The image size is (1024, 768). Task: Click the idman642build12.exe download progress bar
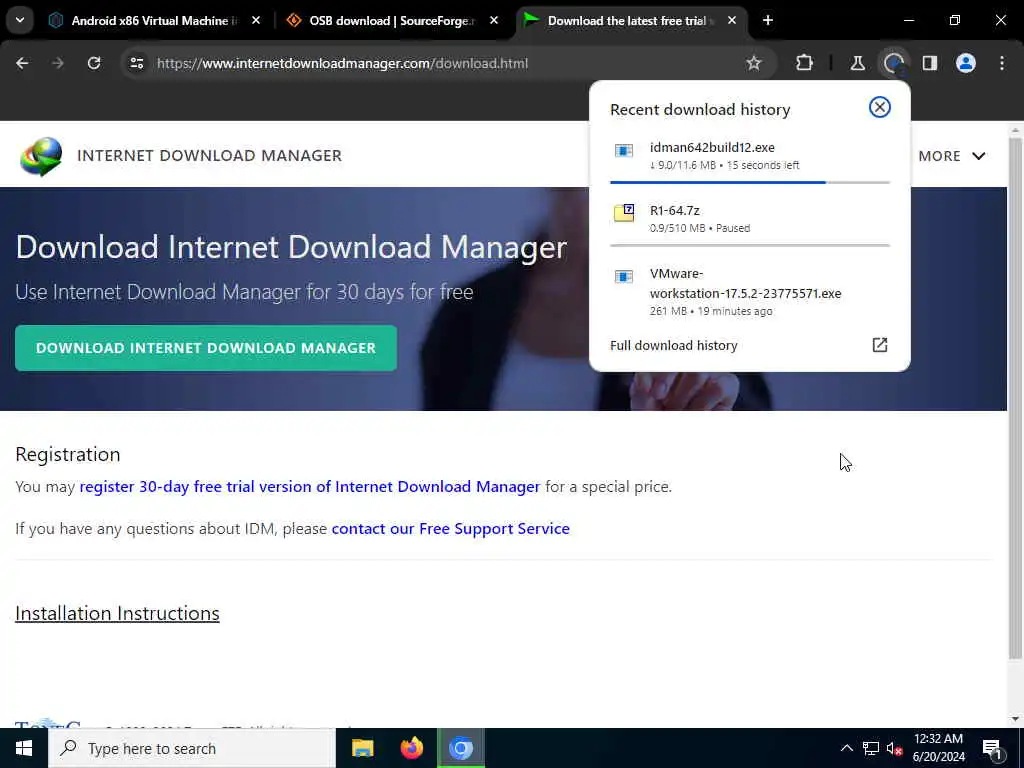click(x=750, y=182)
